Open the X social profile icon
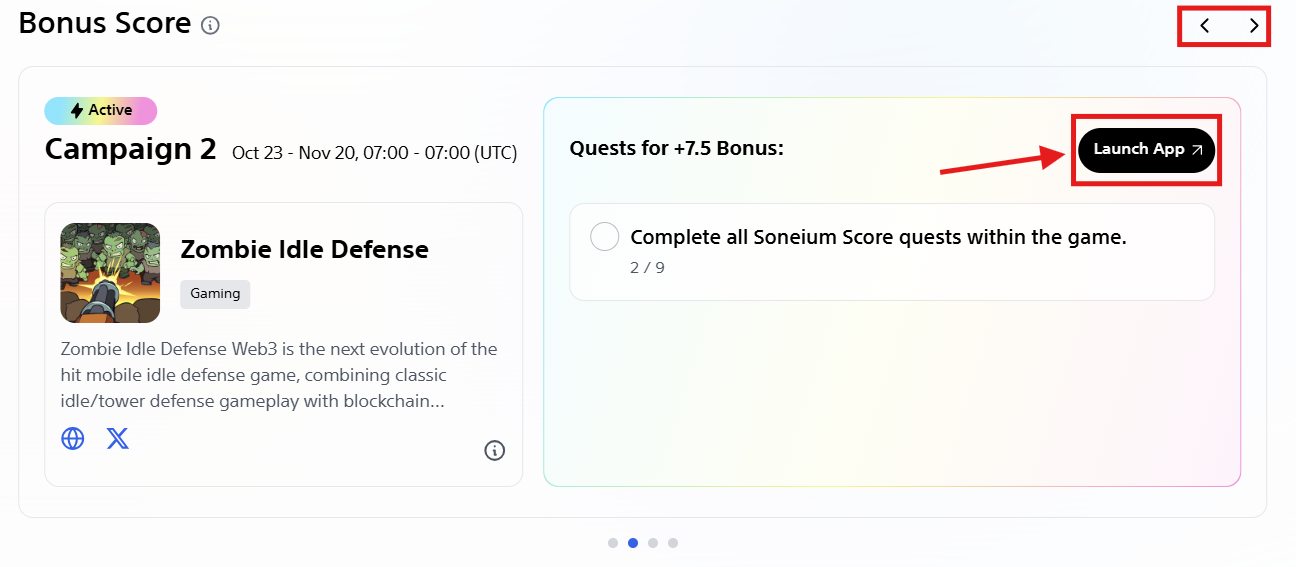Screen dimensions: 1296x567 click(118, 438)
